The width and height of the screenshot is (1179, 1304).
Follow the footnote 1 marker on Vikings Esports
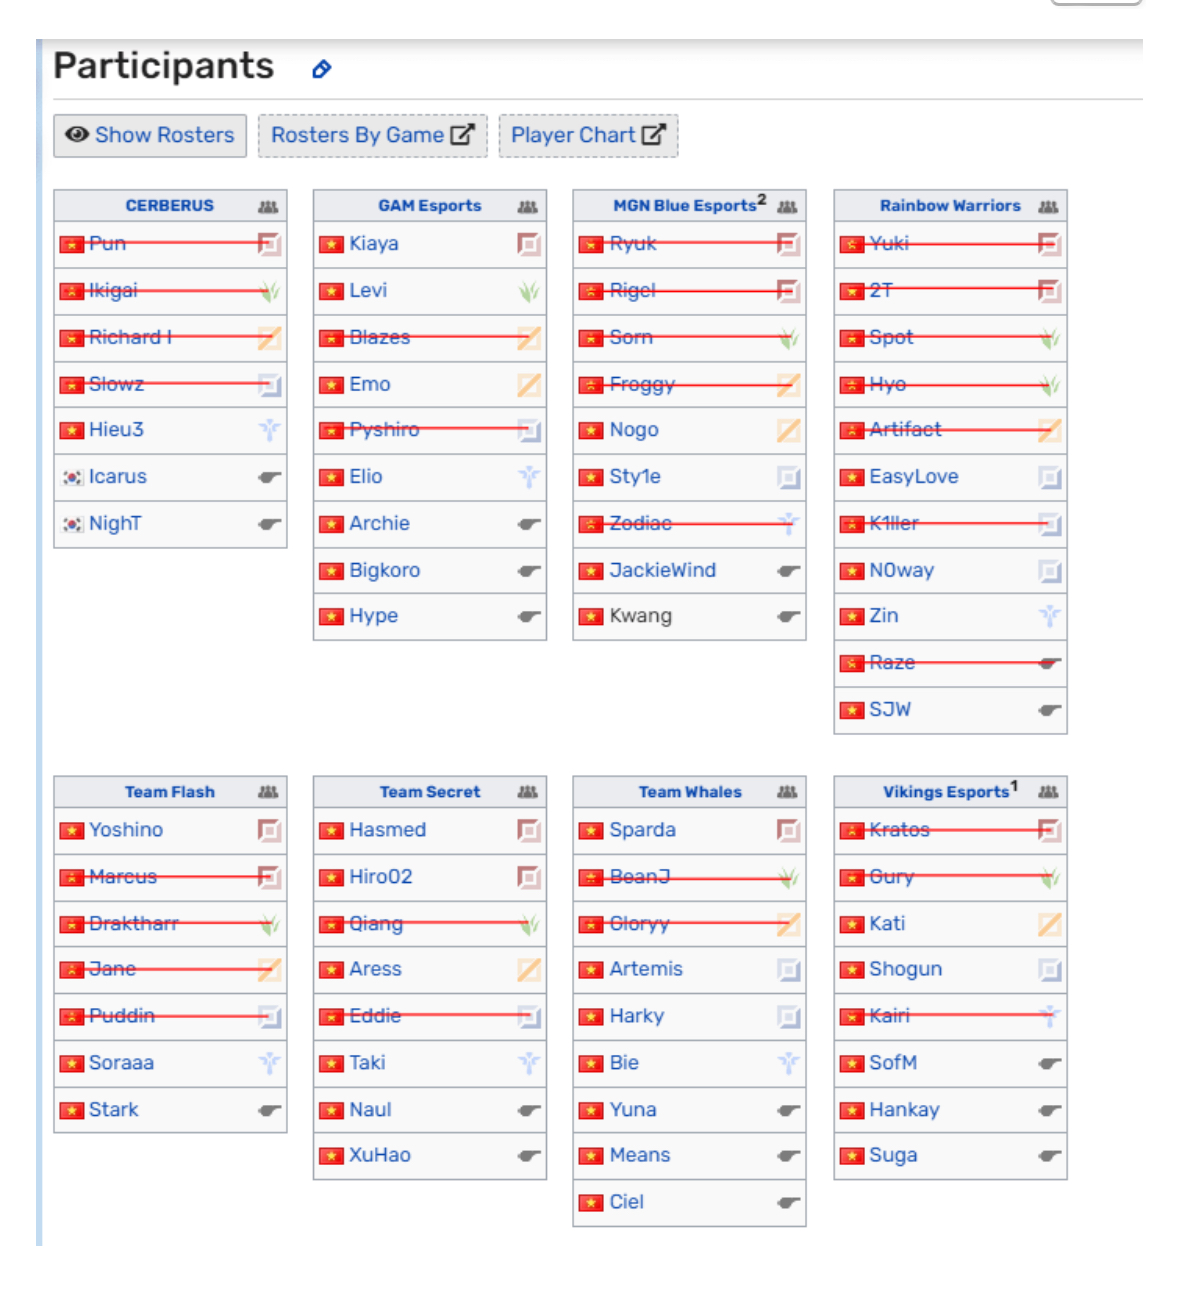[1014, 786]
